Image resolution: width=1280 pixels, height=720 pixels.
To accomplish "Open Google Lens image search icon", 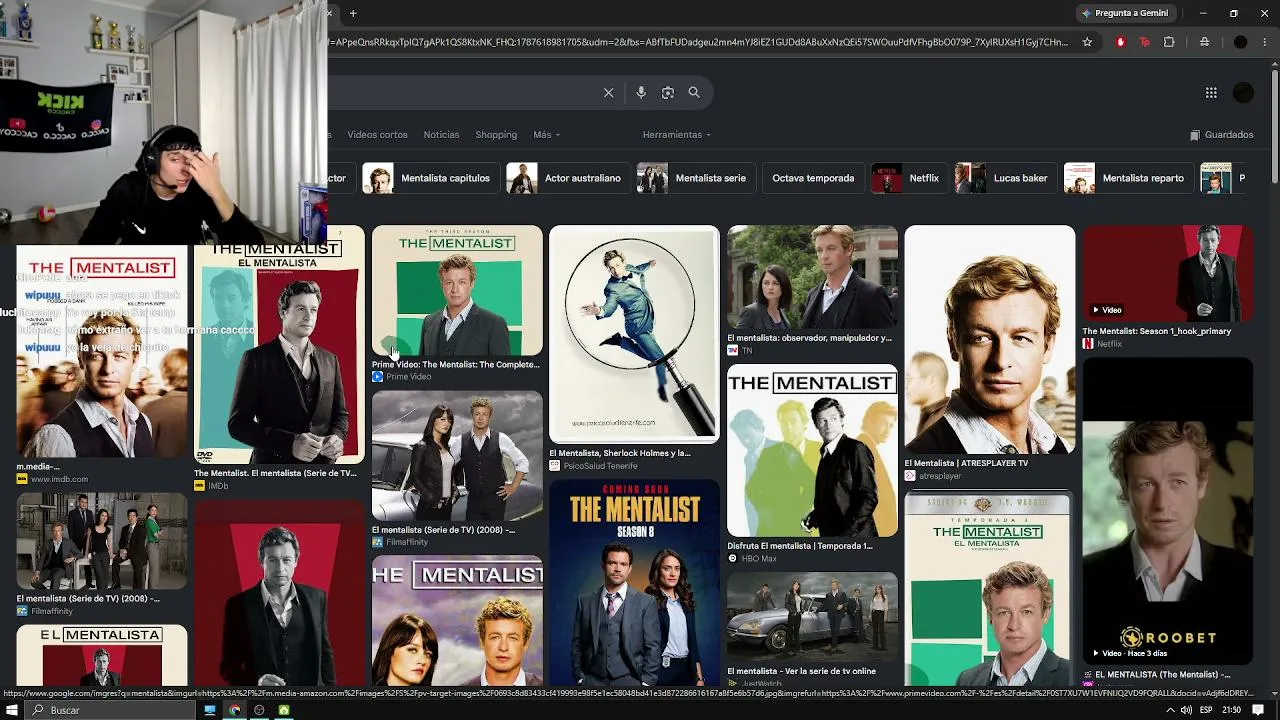I will click(668, 93).
